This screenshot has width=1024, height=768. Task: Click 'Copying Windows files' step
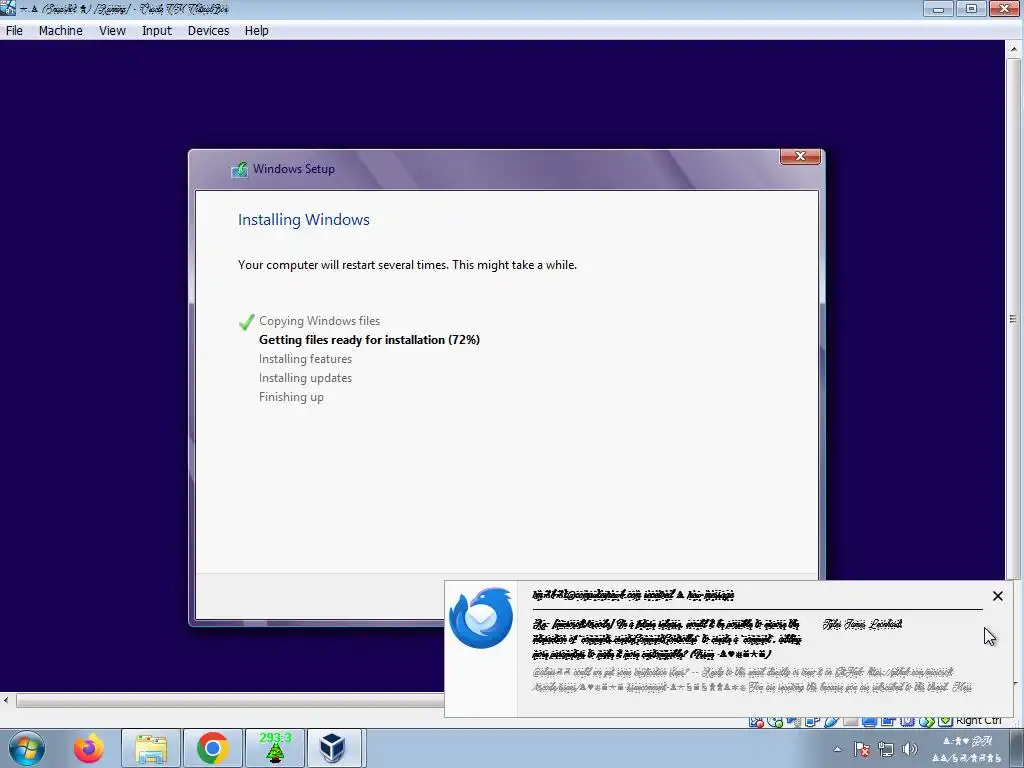319,321
